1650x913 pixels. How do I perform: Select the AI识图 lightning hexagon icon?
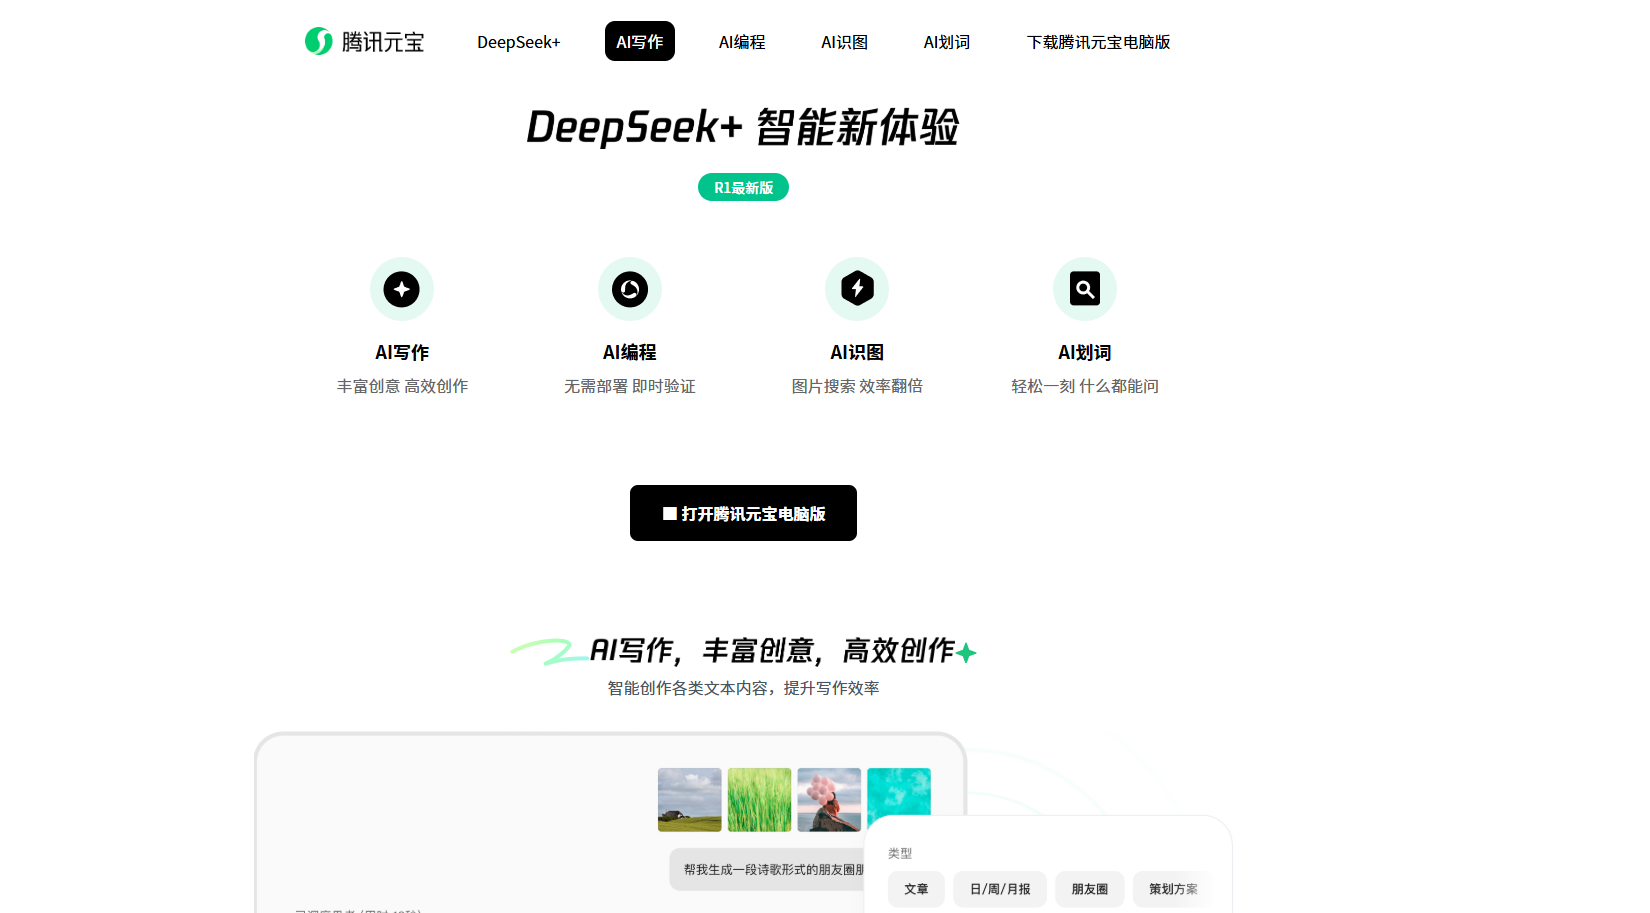[857, 289]
